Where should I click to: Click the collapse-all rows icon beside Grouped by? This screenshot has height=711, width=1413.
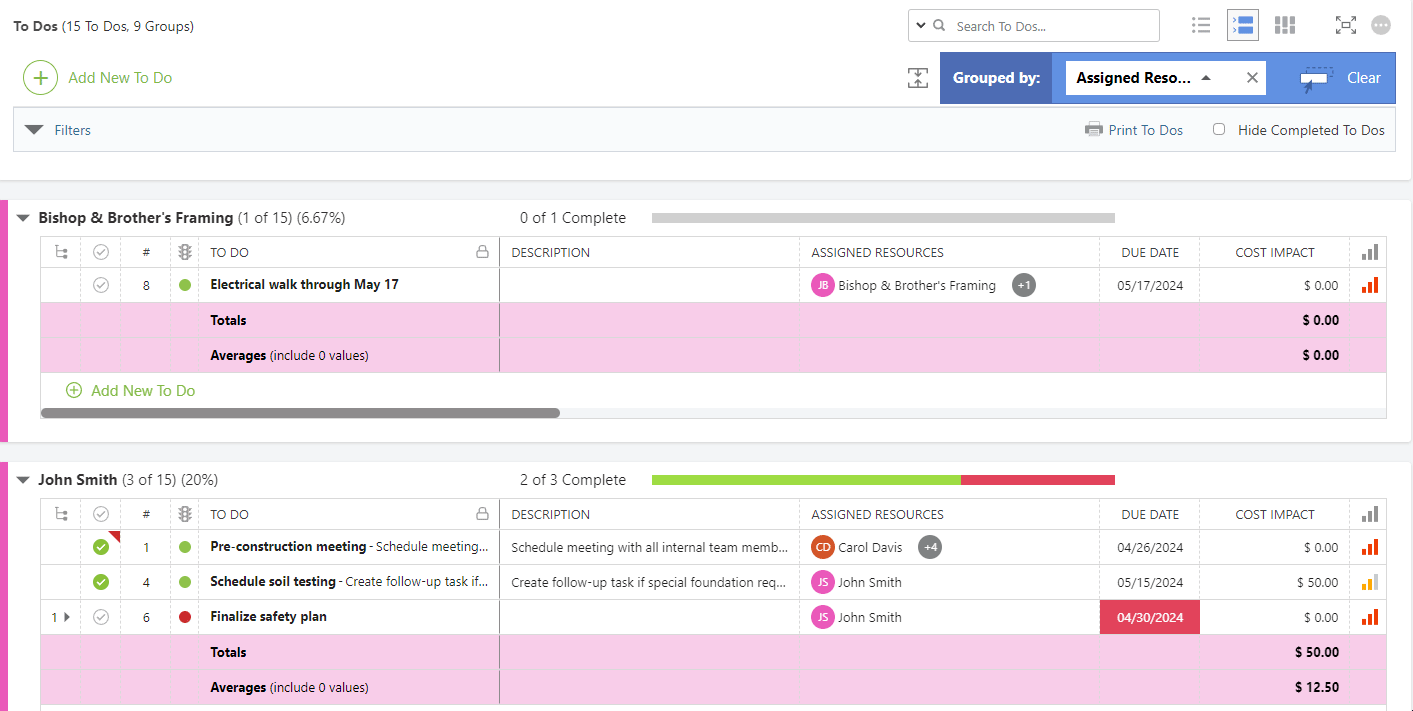point(917,77)
